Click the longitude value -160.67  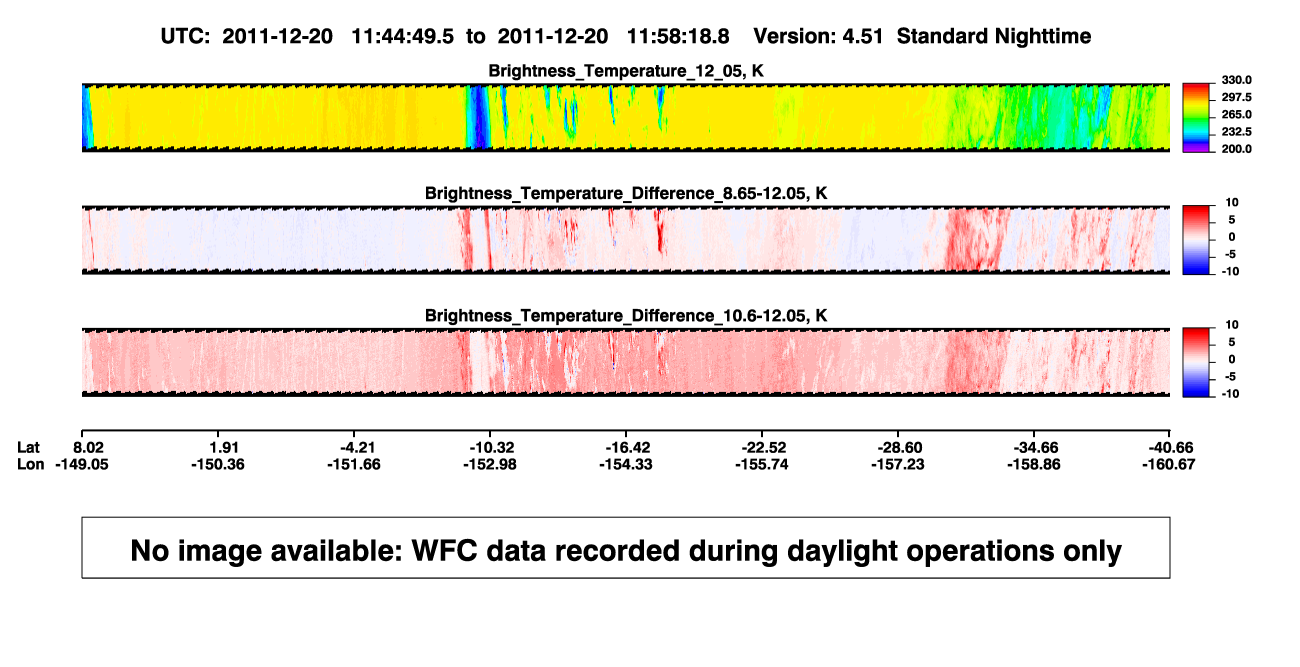(1170, 464)
